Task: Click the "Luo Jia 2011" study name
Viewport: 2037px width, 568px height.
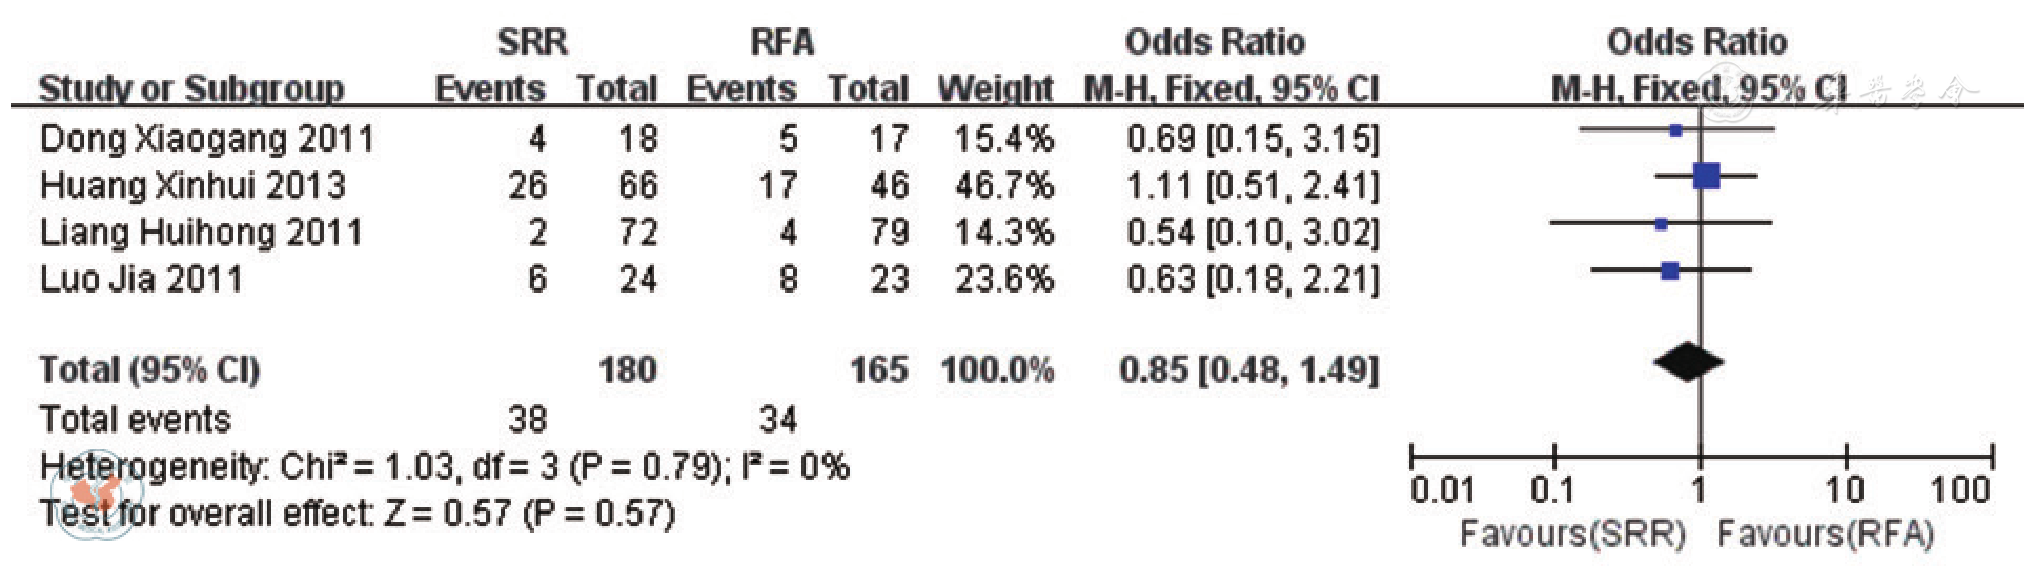Action: coord(141,279)
